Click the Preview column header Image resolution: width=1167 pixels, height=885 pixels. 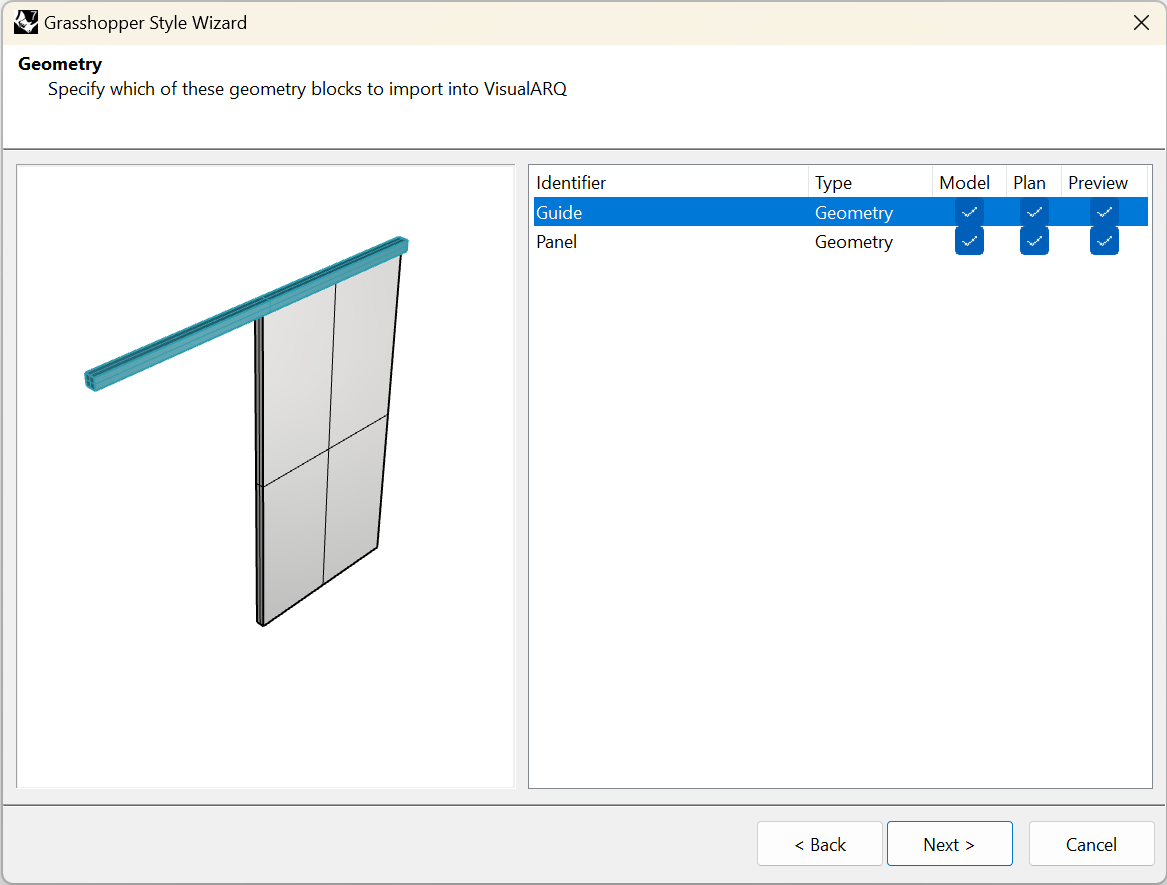[1104, 182]
